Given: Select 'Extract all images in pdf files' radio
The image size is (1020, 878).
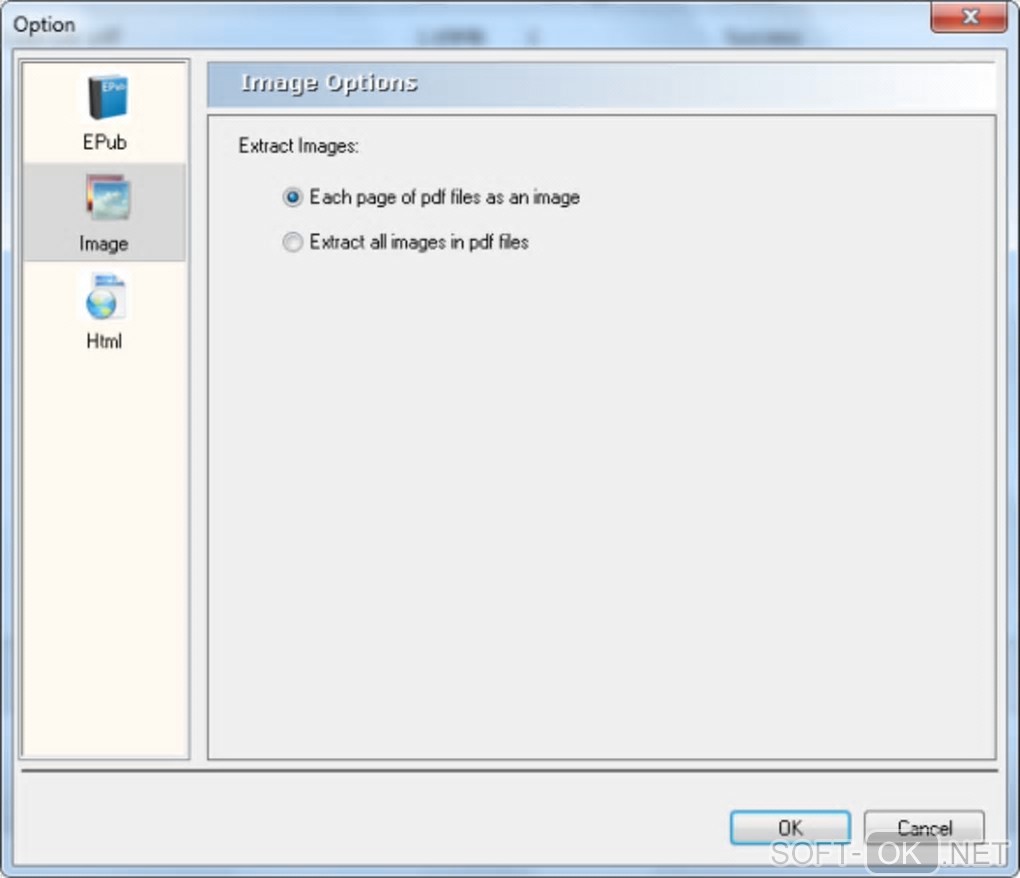Looking at the screenshot, I should (x=293, y=242).
